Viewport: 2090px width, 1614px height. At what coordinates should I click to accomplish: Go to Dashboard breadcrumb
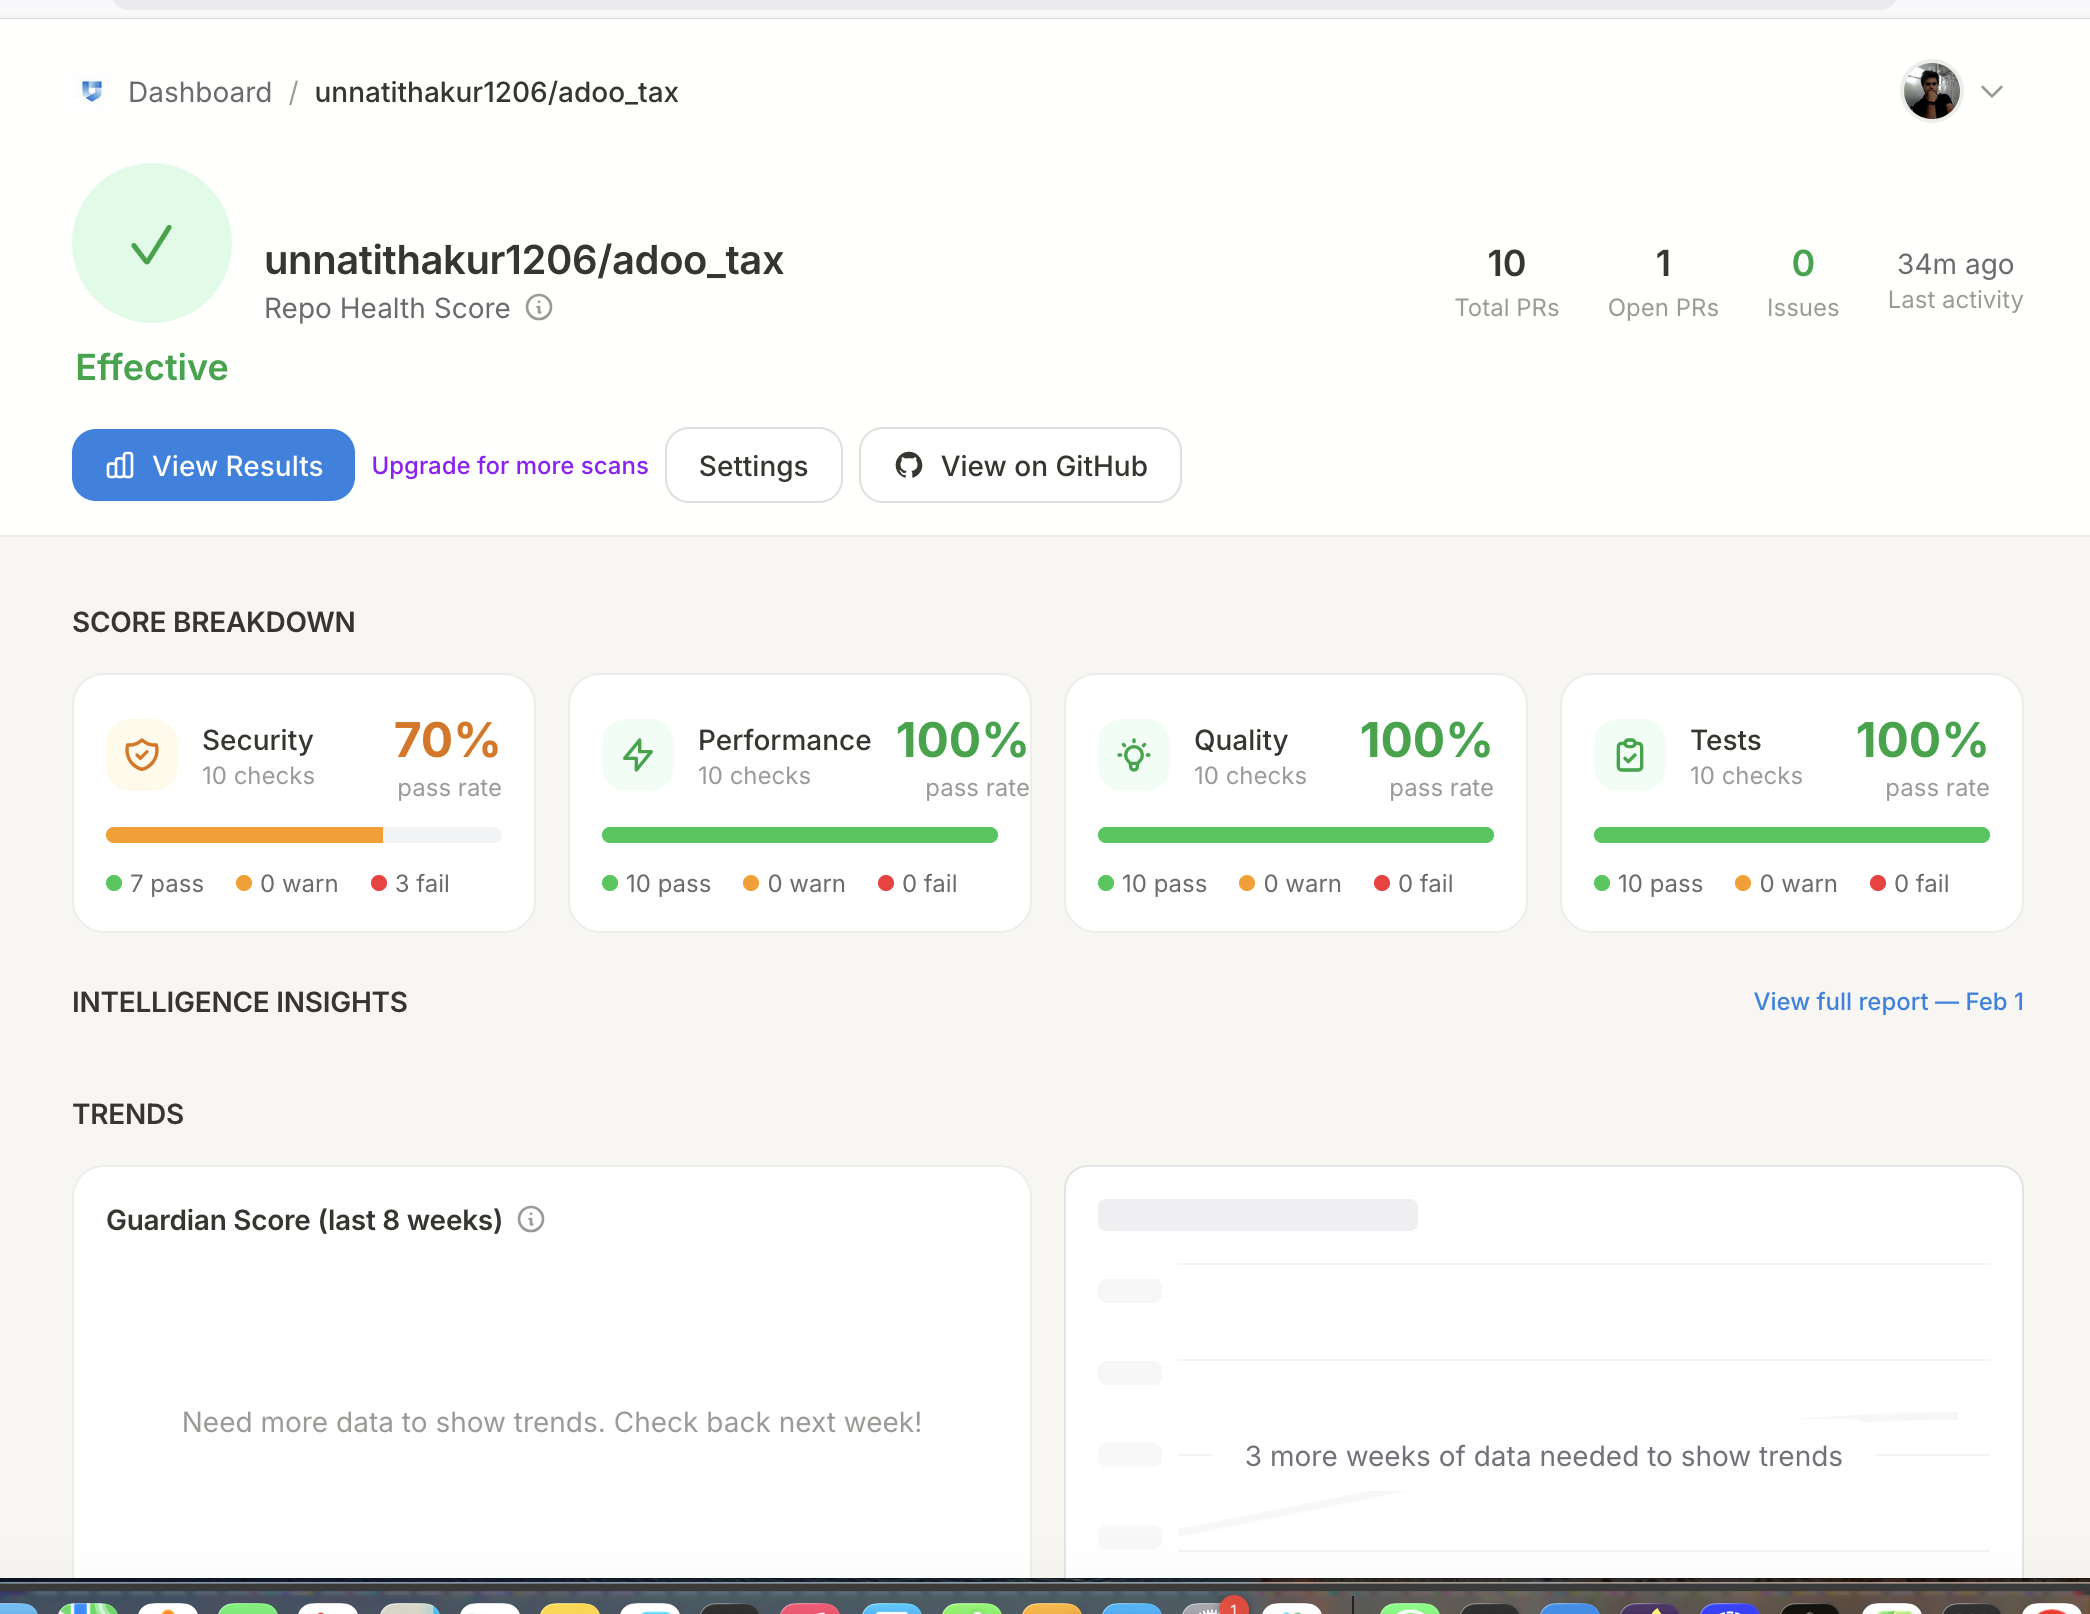pyautogui.click(x=200, y=92)
